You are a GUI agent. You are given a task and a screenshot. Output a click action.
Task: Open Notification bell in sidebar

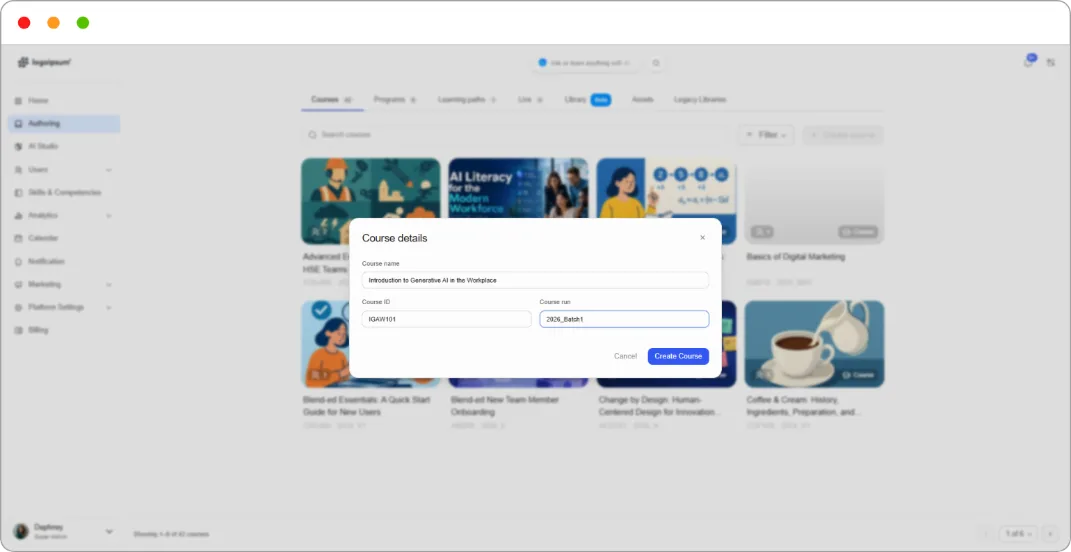[18, 262]
